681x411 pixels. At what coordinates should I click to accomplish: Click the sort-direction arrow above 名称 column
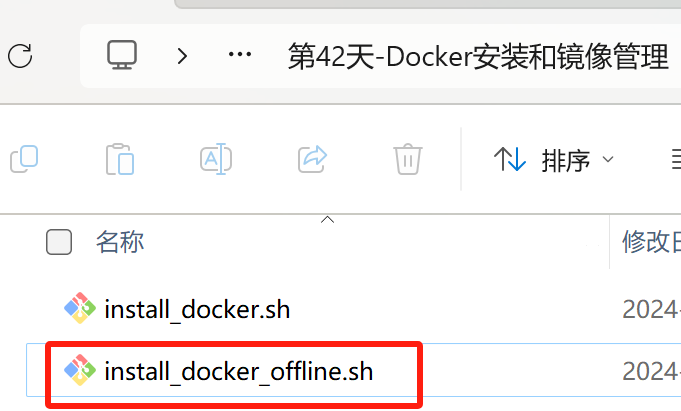327,218
